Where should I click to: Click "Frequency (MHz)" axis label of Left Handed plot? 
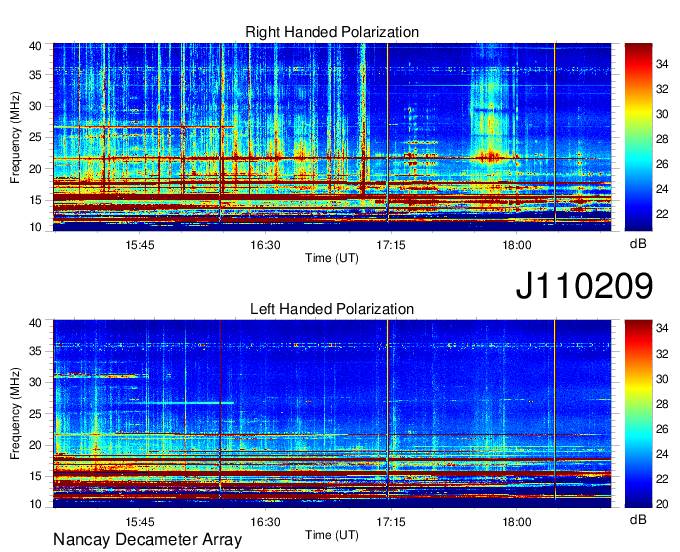pos(15,414)
